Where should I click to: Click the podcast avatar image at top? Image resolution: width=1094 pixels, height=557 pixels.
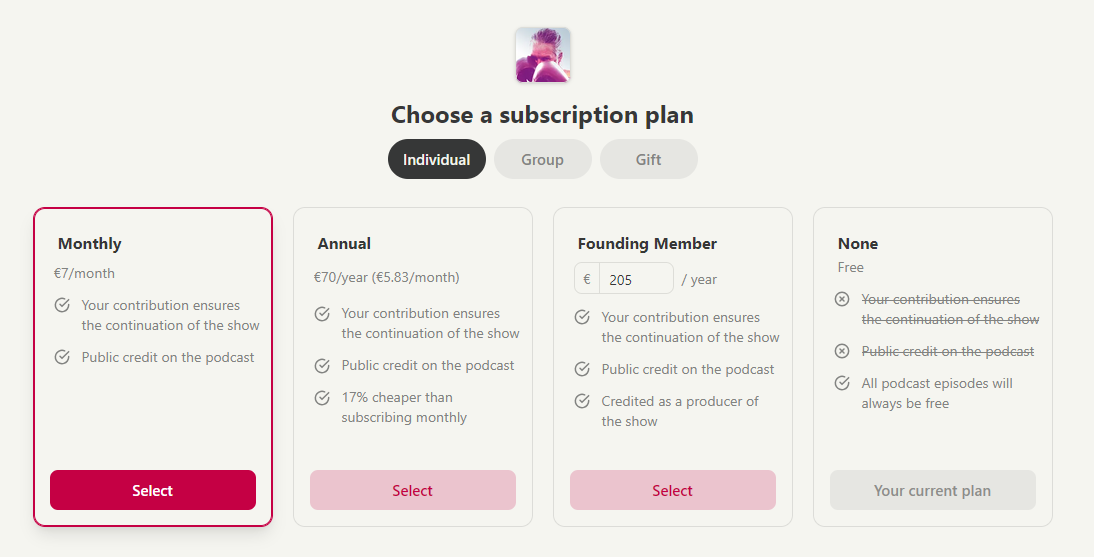tap(543, 55)
